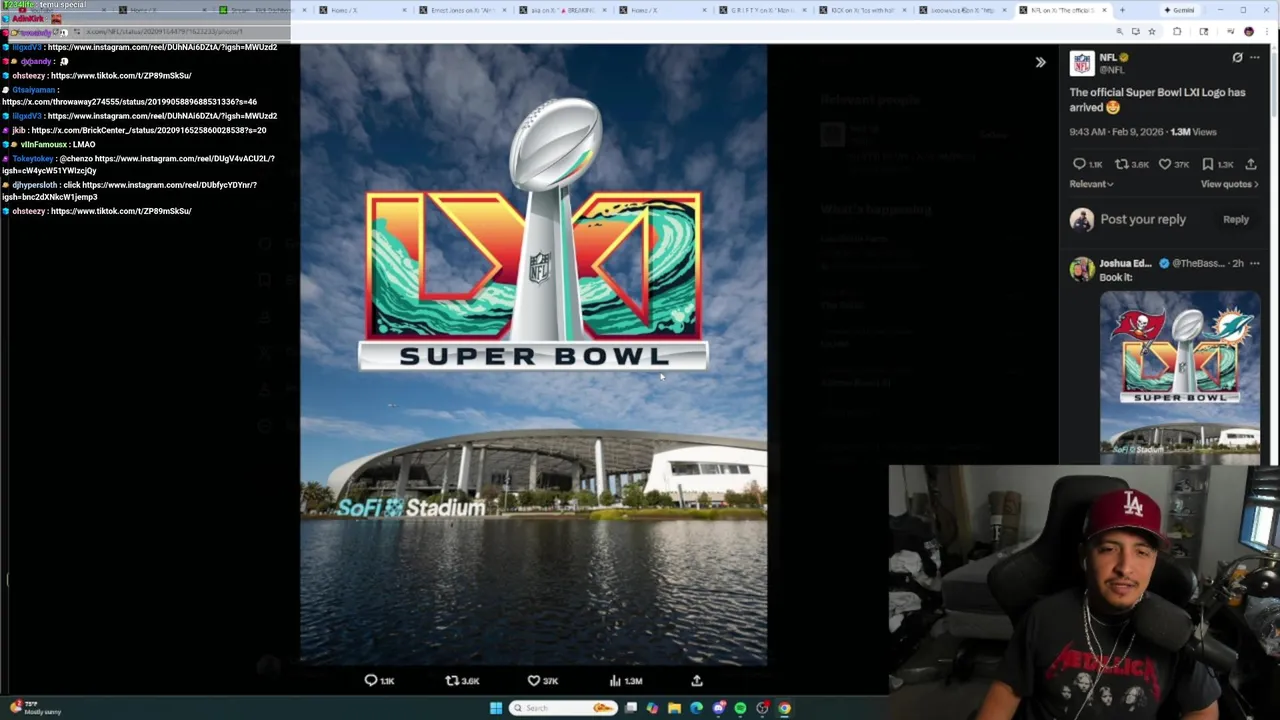
Task: Open view analytics icon below the photo
Action: coord(615,680)
